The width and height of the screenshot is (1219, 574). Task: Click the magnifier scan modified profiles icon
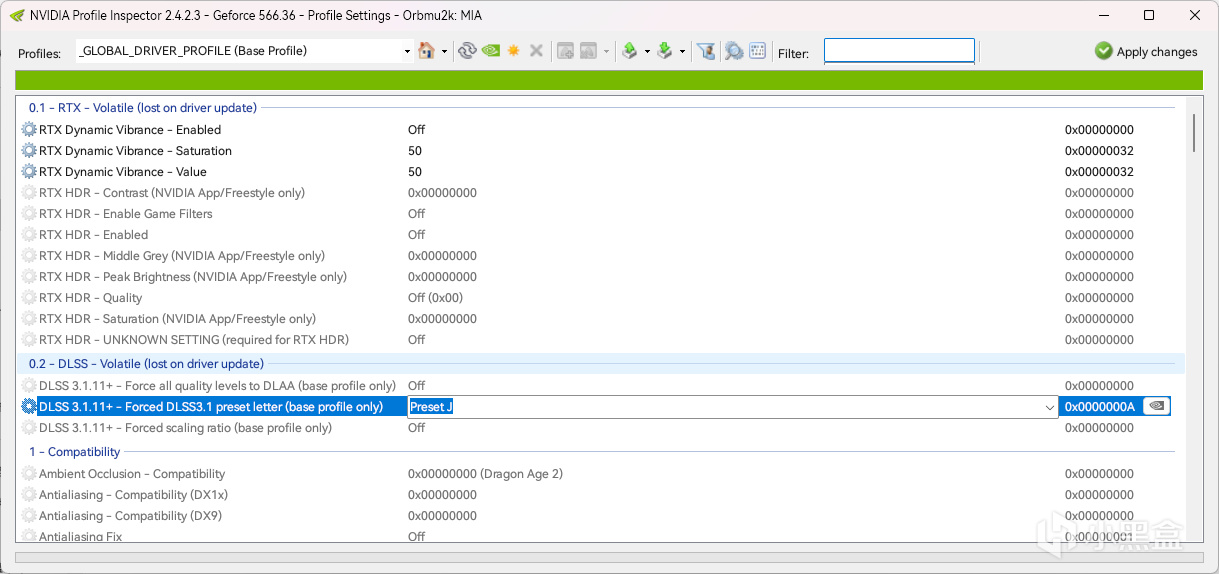click(x=734, y=51)
